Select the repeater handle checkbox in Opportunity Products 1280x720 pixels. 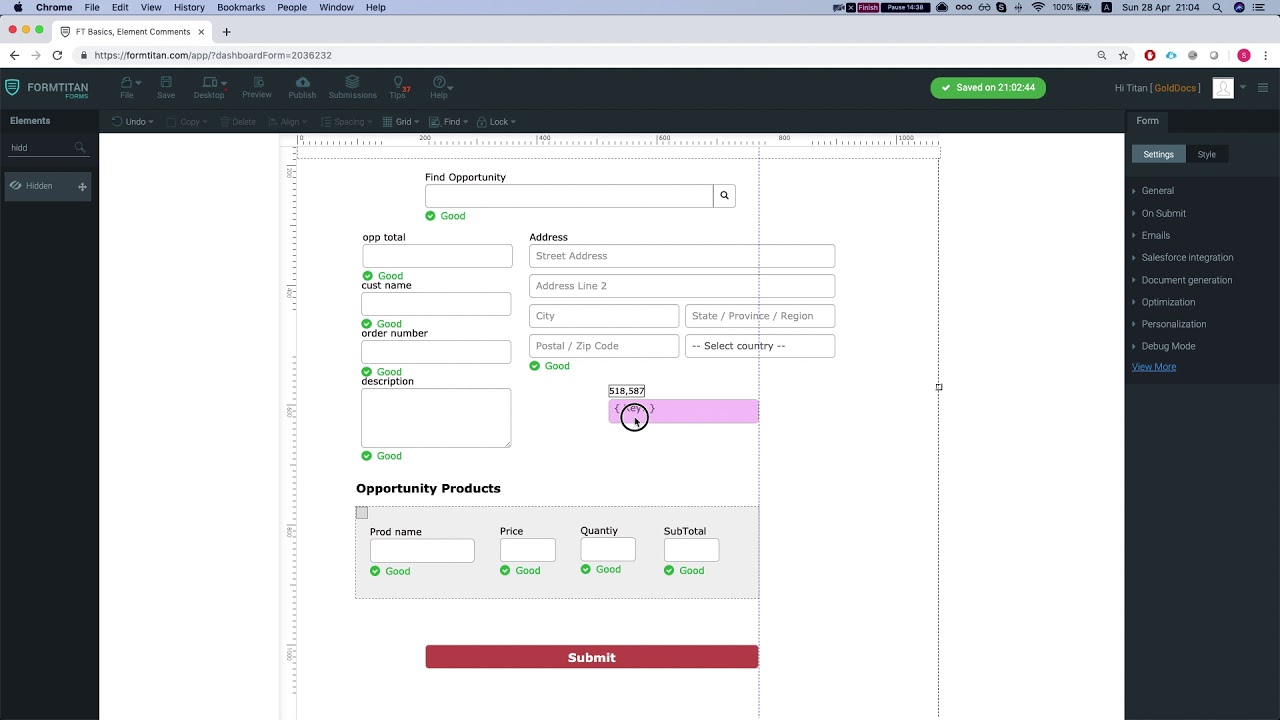pos(362,513)
